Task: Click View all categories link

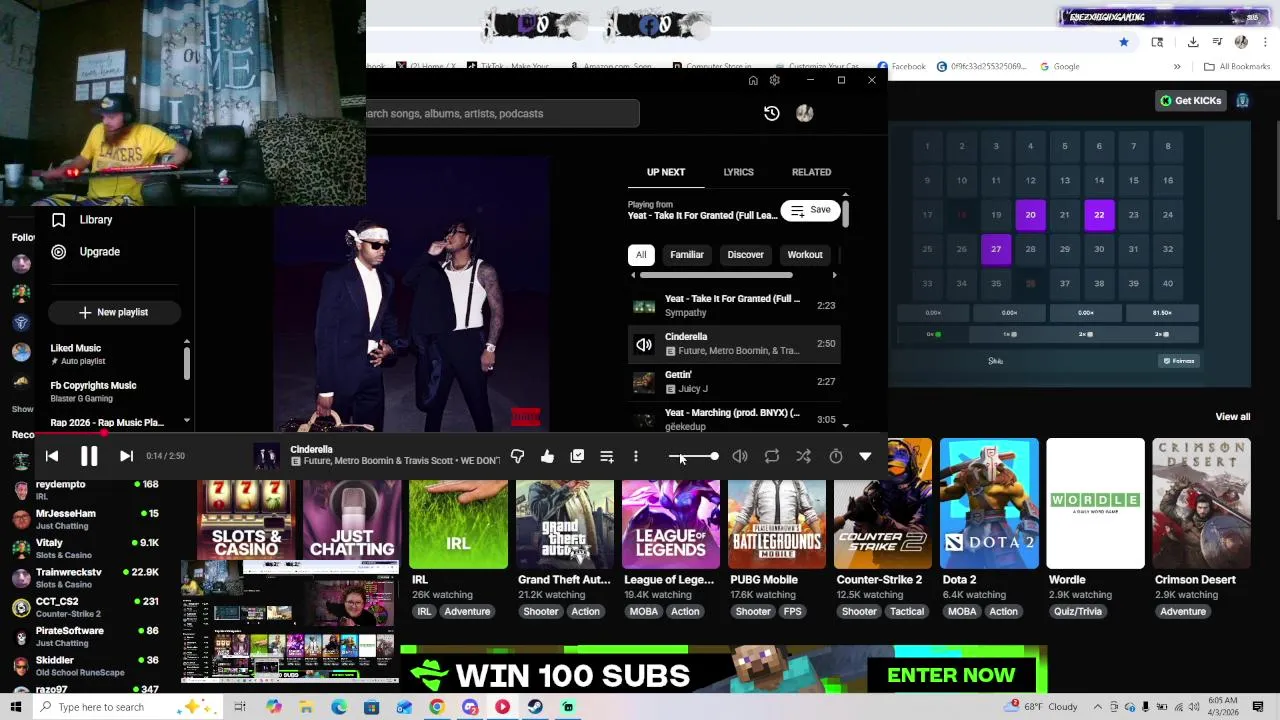Action: point(1232,417)
